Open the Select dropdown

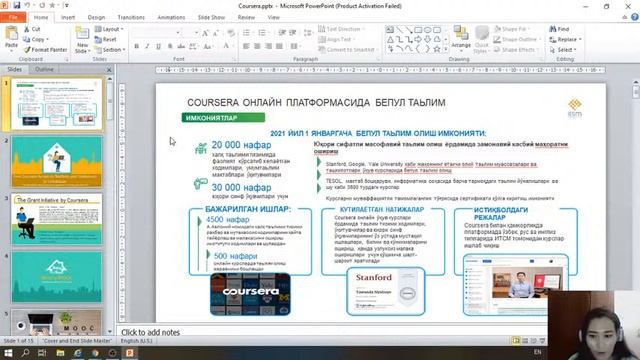[563, 49]
